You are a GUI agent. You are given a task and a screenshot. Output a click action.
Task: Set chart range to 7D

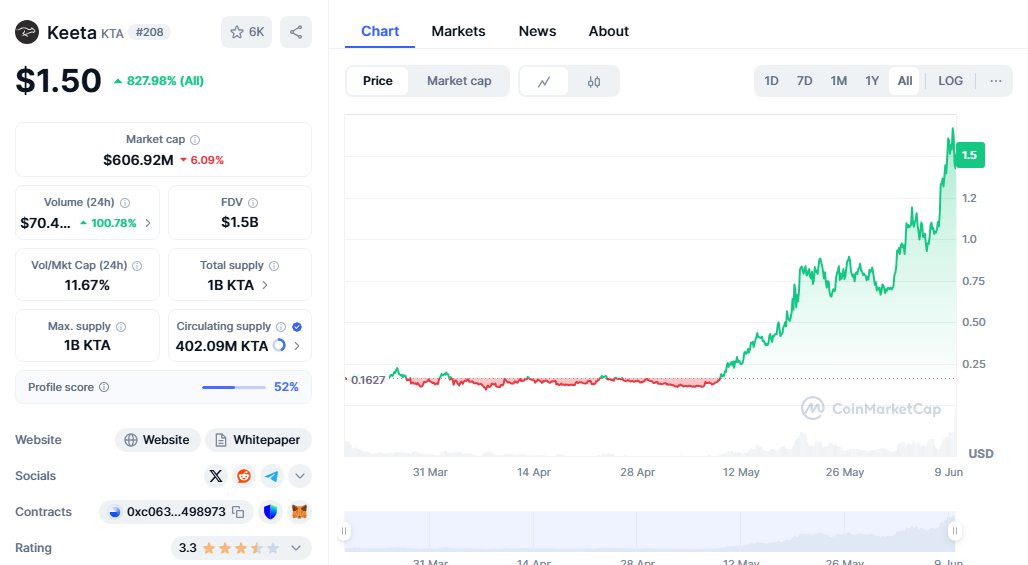804,81
